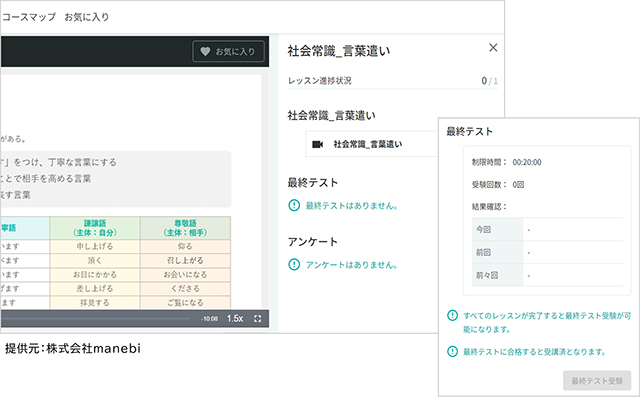Click the info icon beside すべてのレッスンが完了すると
The height and width of the screenshot is (397, 640).
pyautogui.click(x=452, y=315)
